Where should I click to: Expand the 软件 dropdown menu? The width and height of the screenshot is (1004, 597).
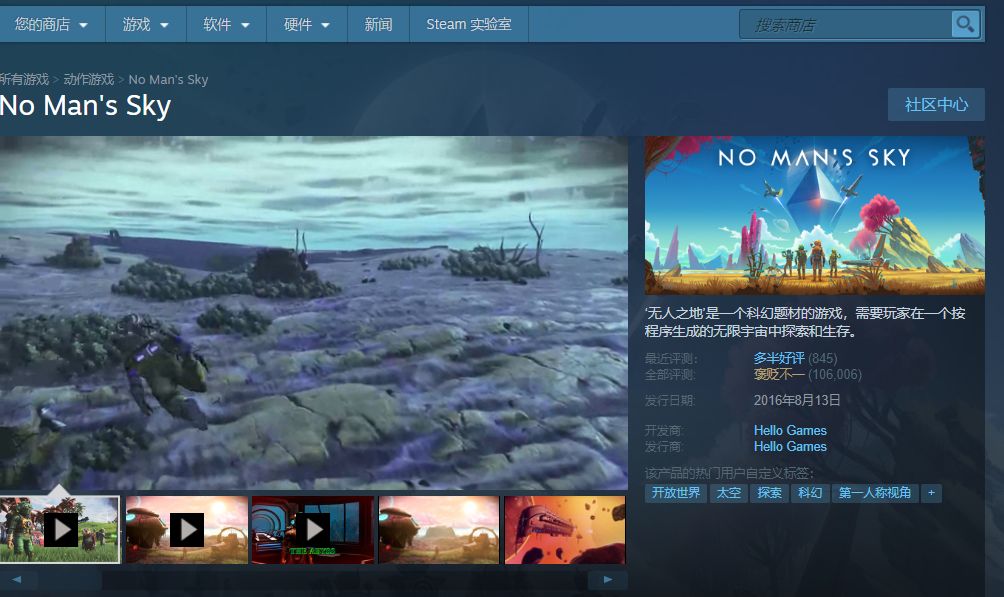click(226, 24)
